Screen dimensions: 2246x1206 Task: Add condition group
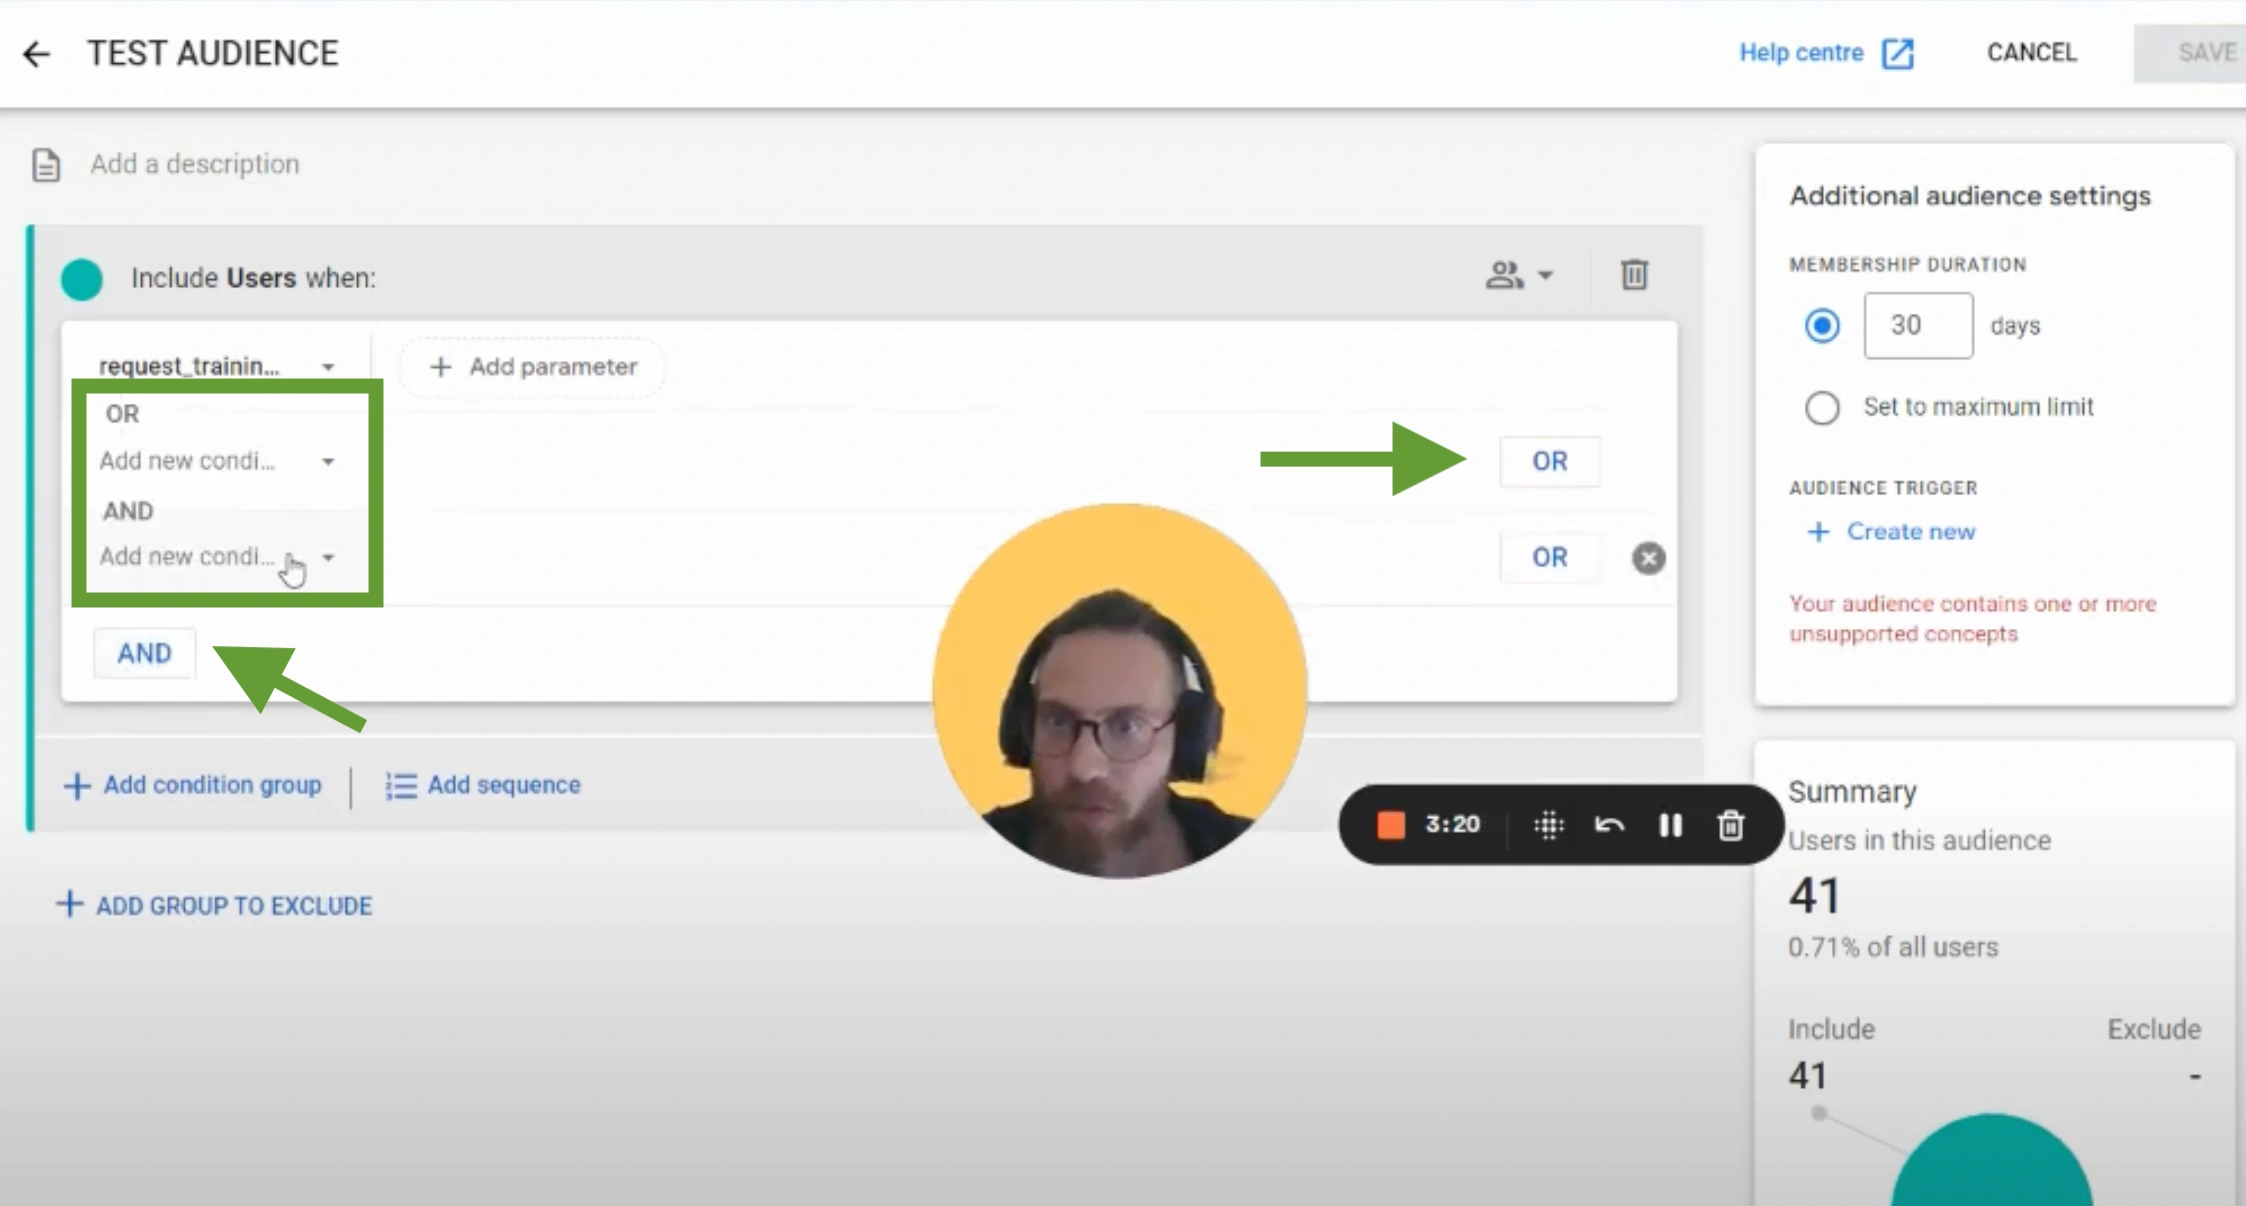(193, 786)
